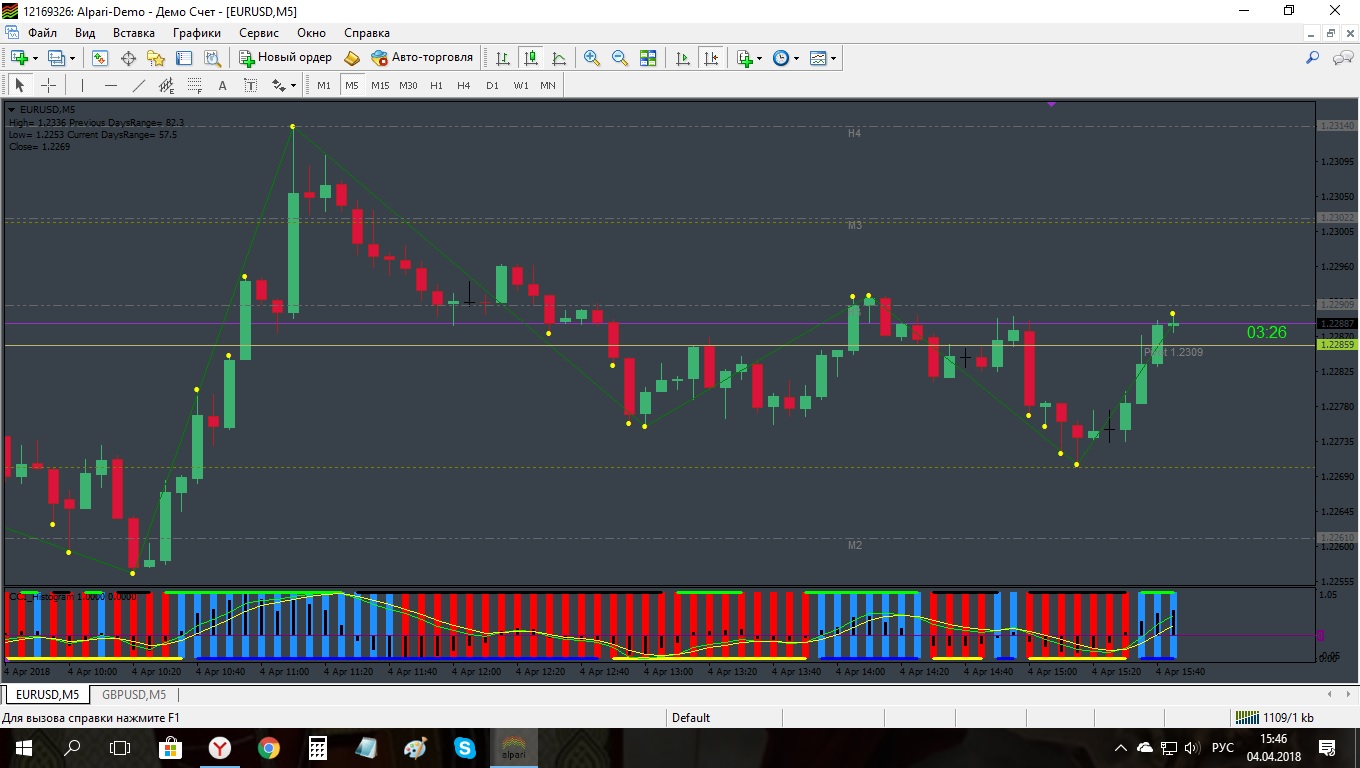Click the РУС language indicator

pyautogui.click(x=1222, y=747)
